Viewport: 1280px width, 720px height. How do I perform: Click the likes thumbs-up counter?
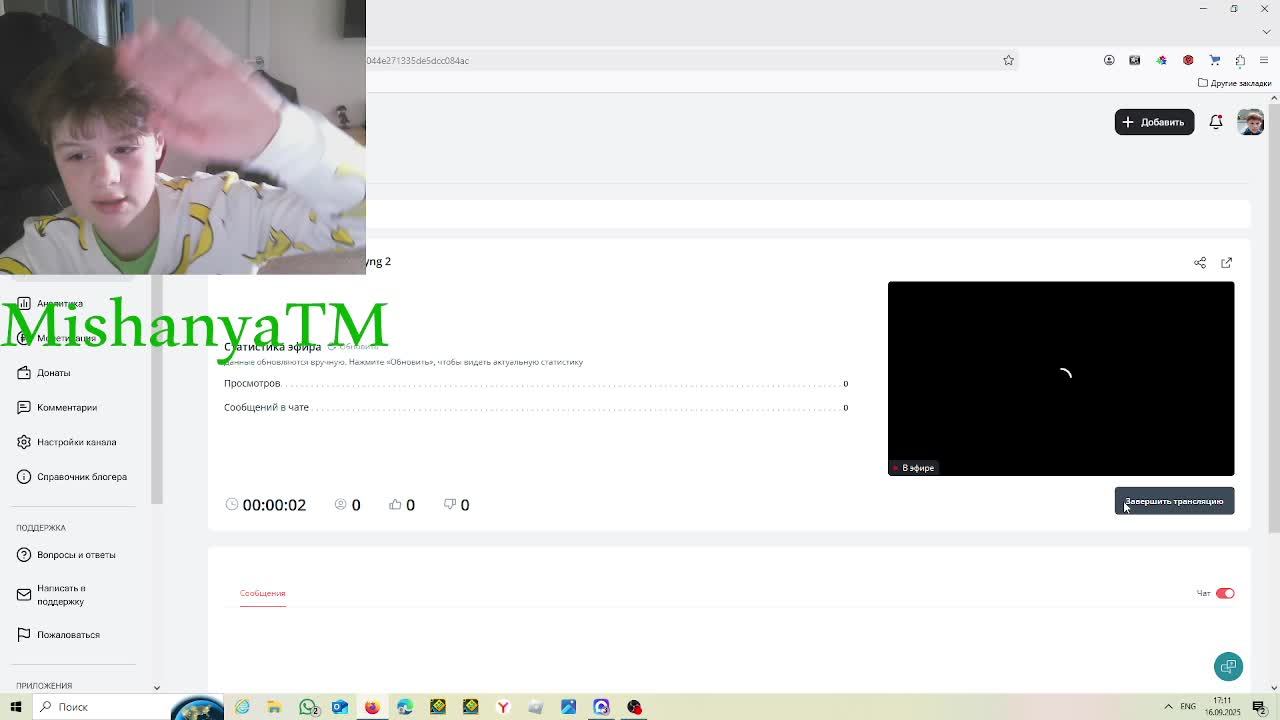click(402, 505)
